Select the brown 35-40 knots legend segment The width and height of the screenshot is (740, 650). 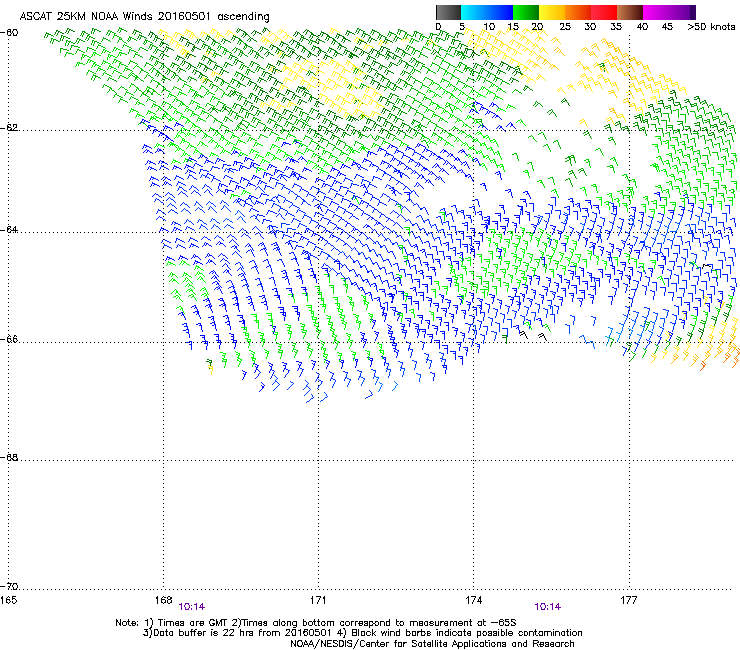pyautogui.click(x=630, y=12)
